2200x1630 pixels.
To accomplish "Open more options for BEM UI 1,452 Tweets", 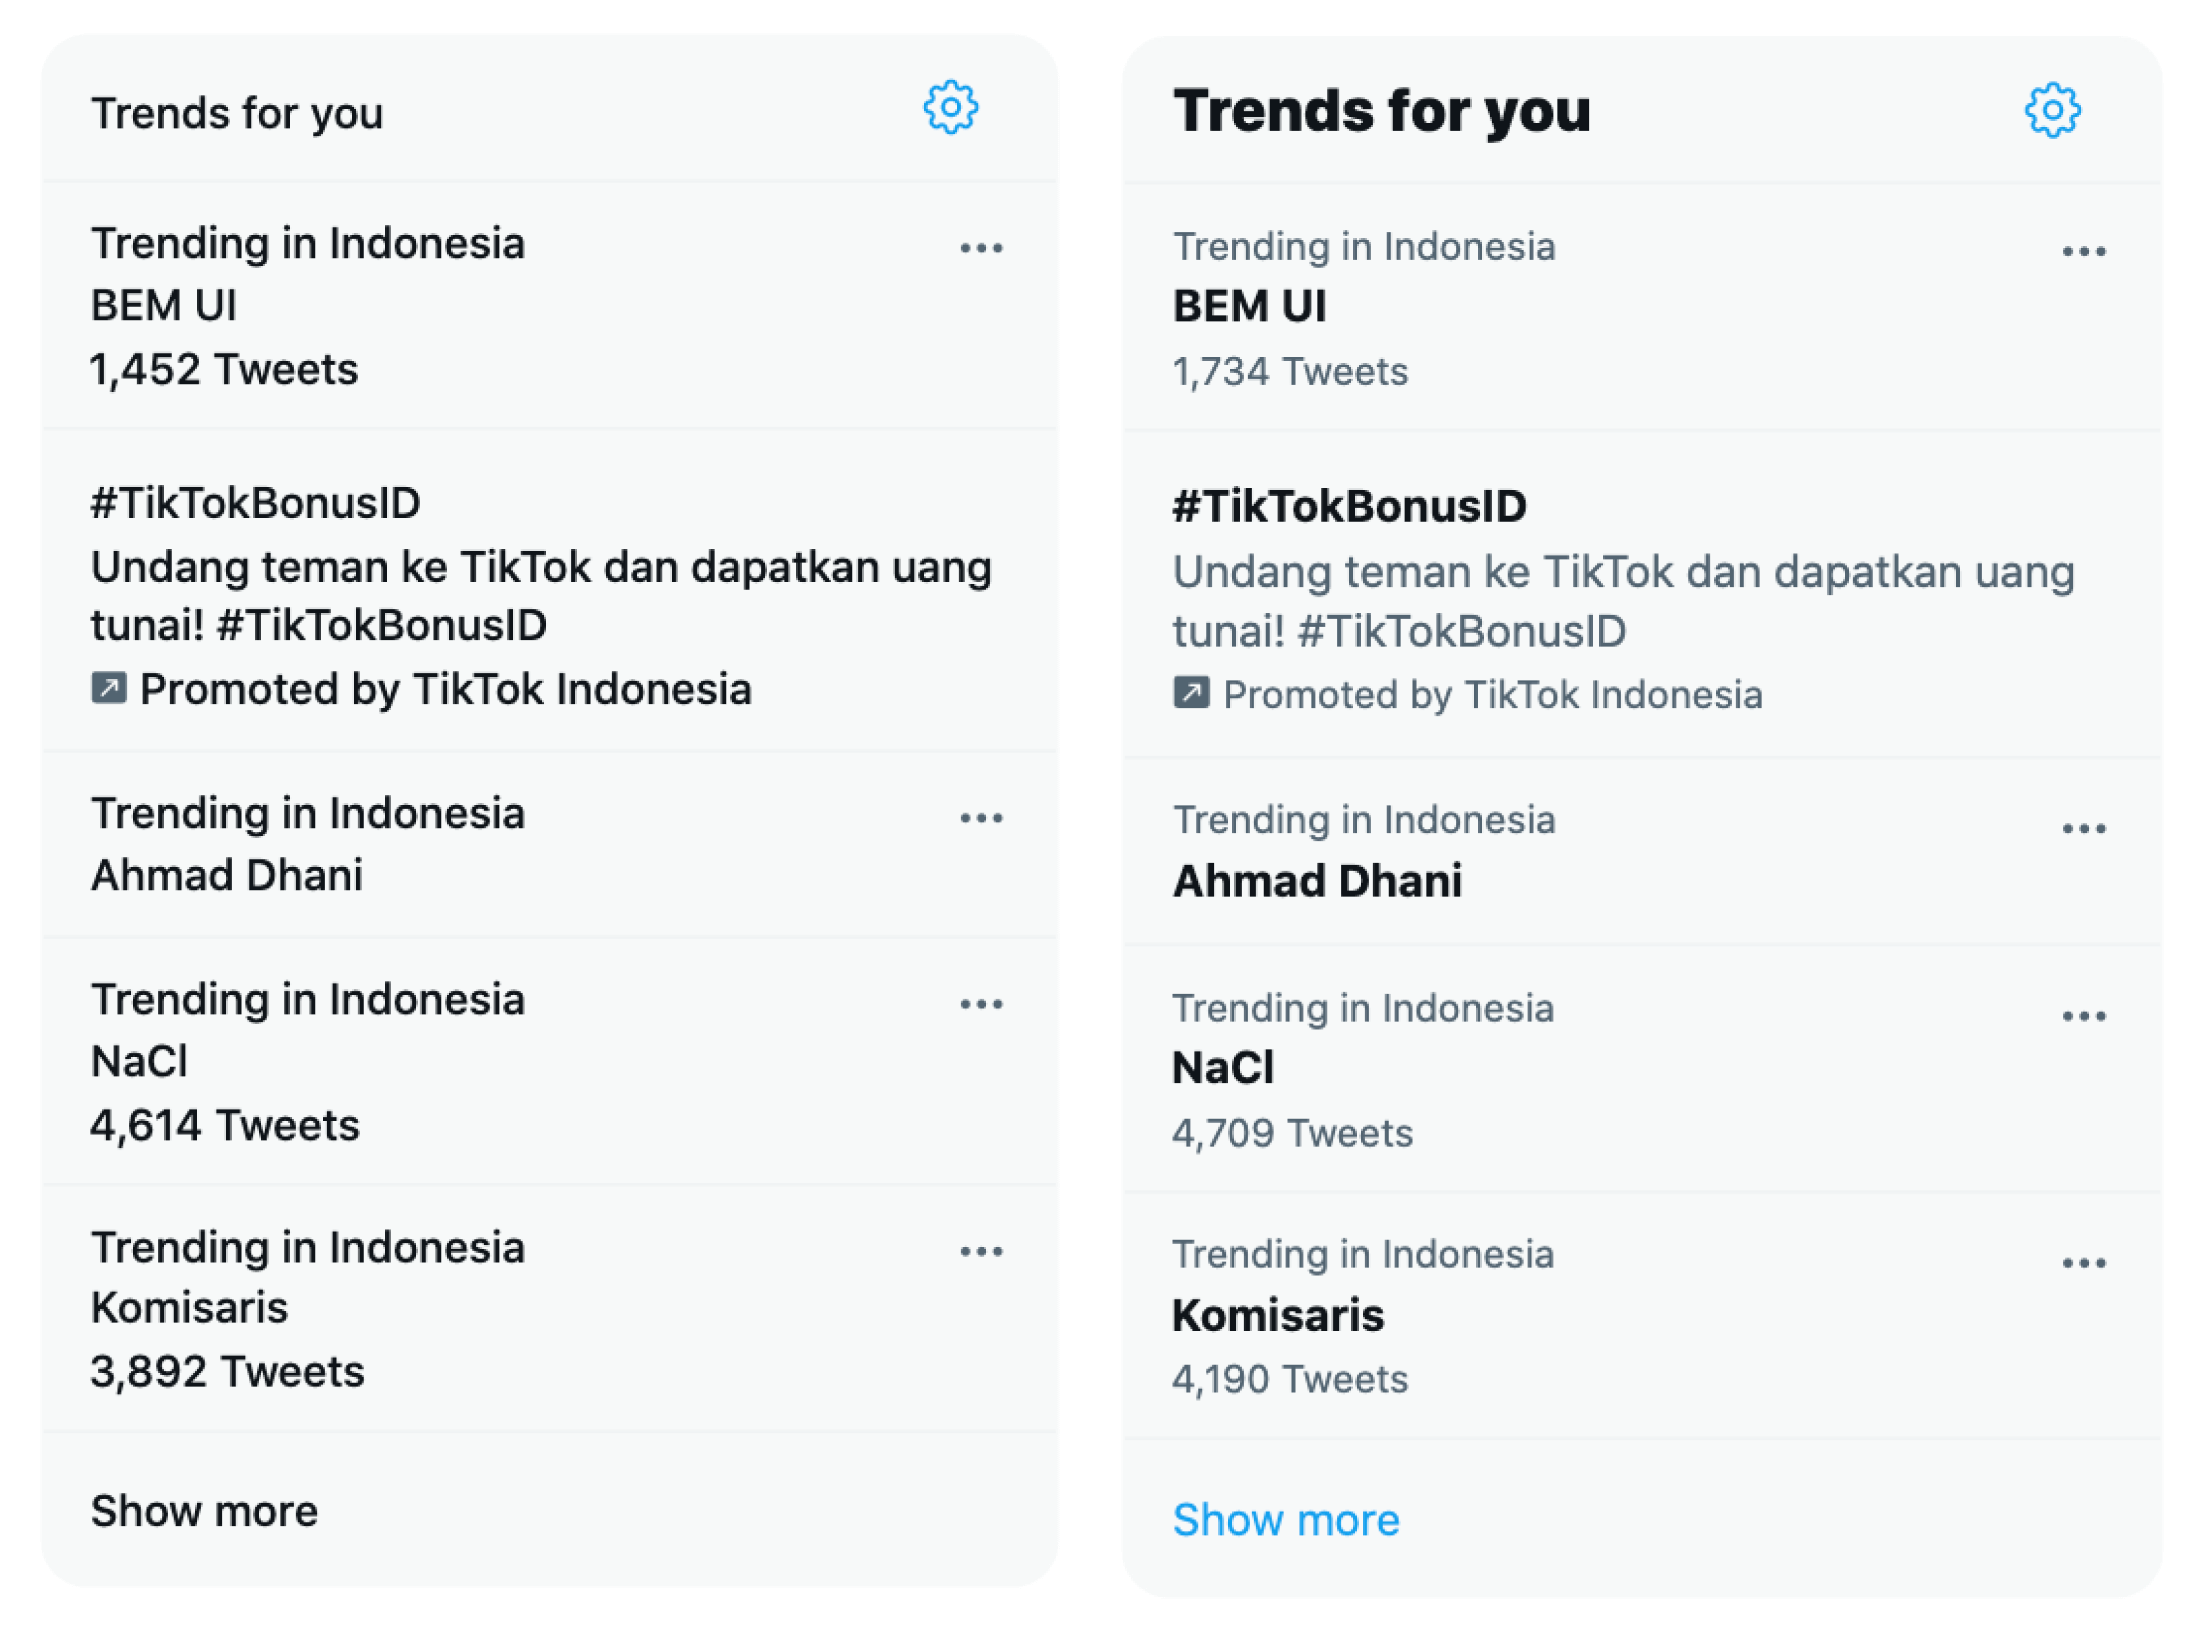I will point(980,248).
